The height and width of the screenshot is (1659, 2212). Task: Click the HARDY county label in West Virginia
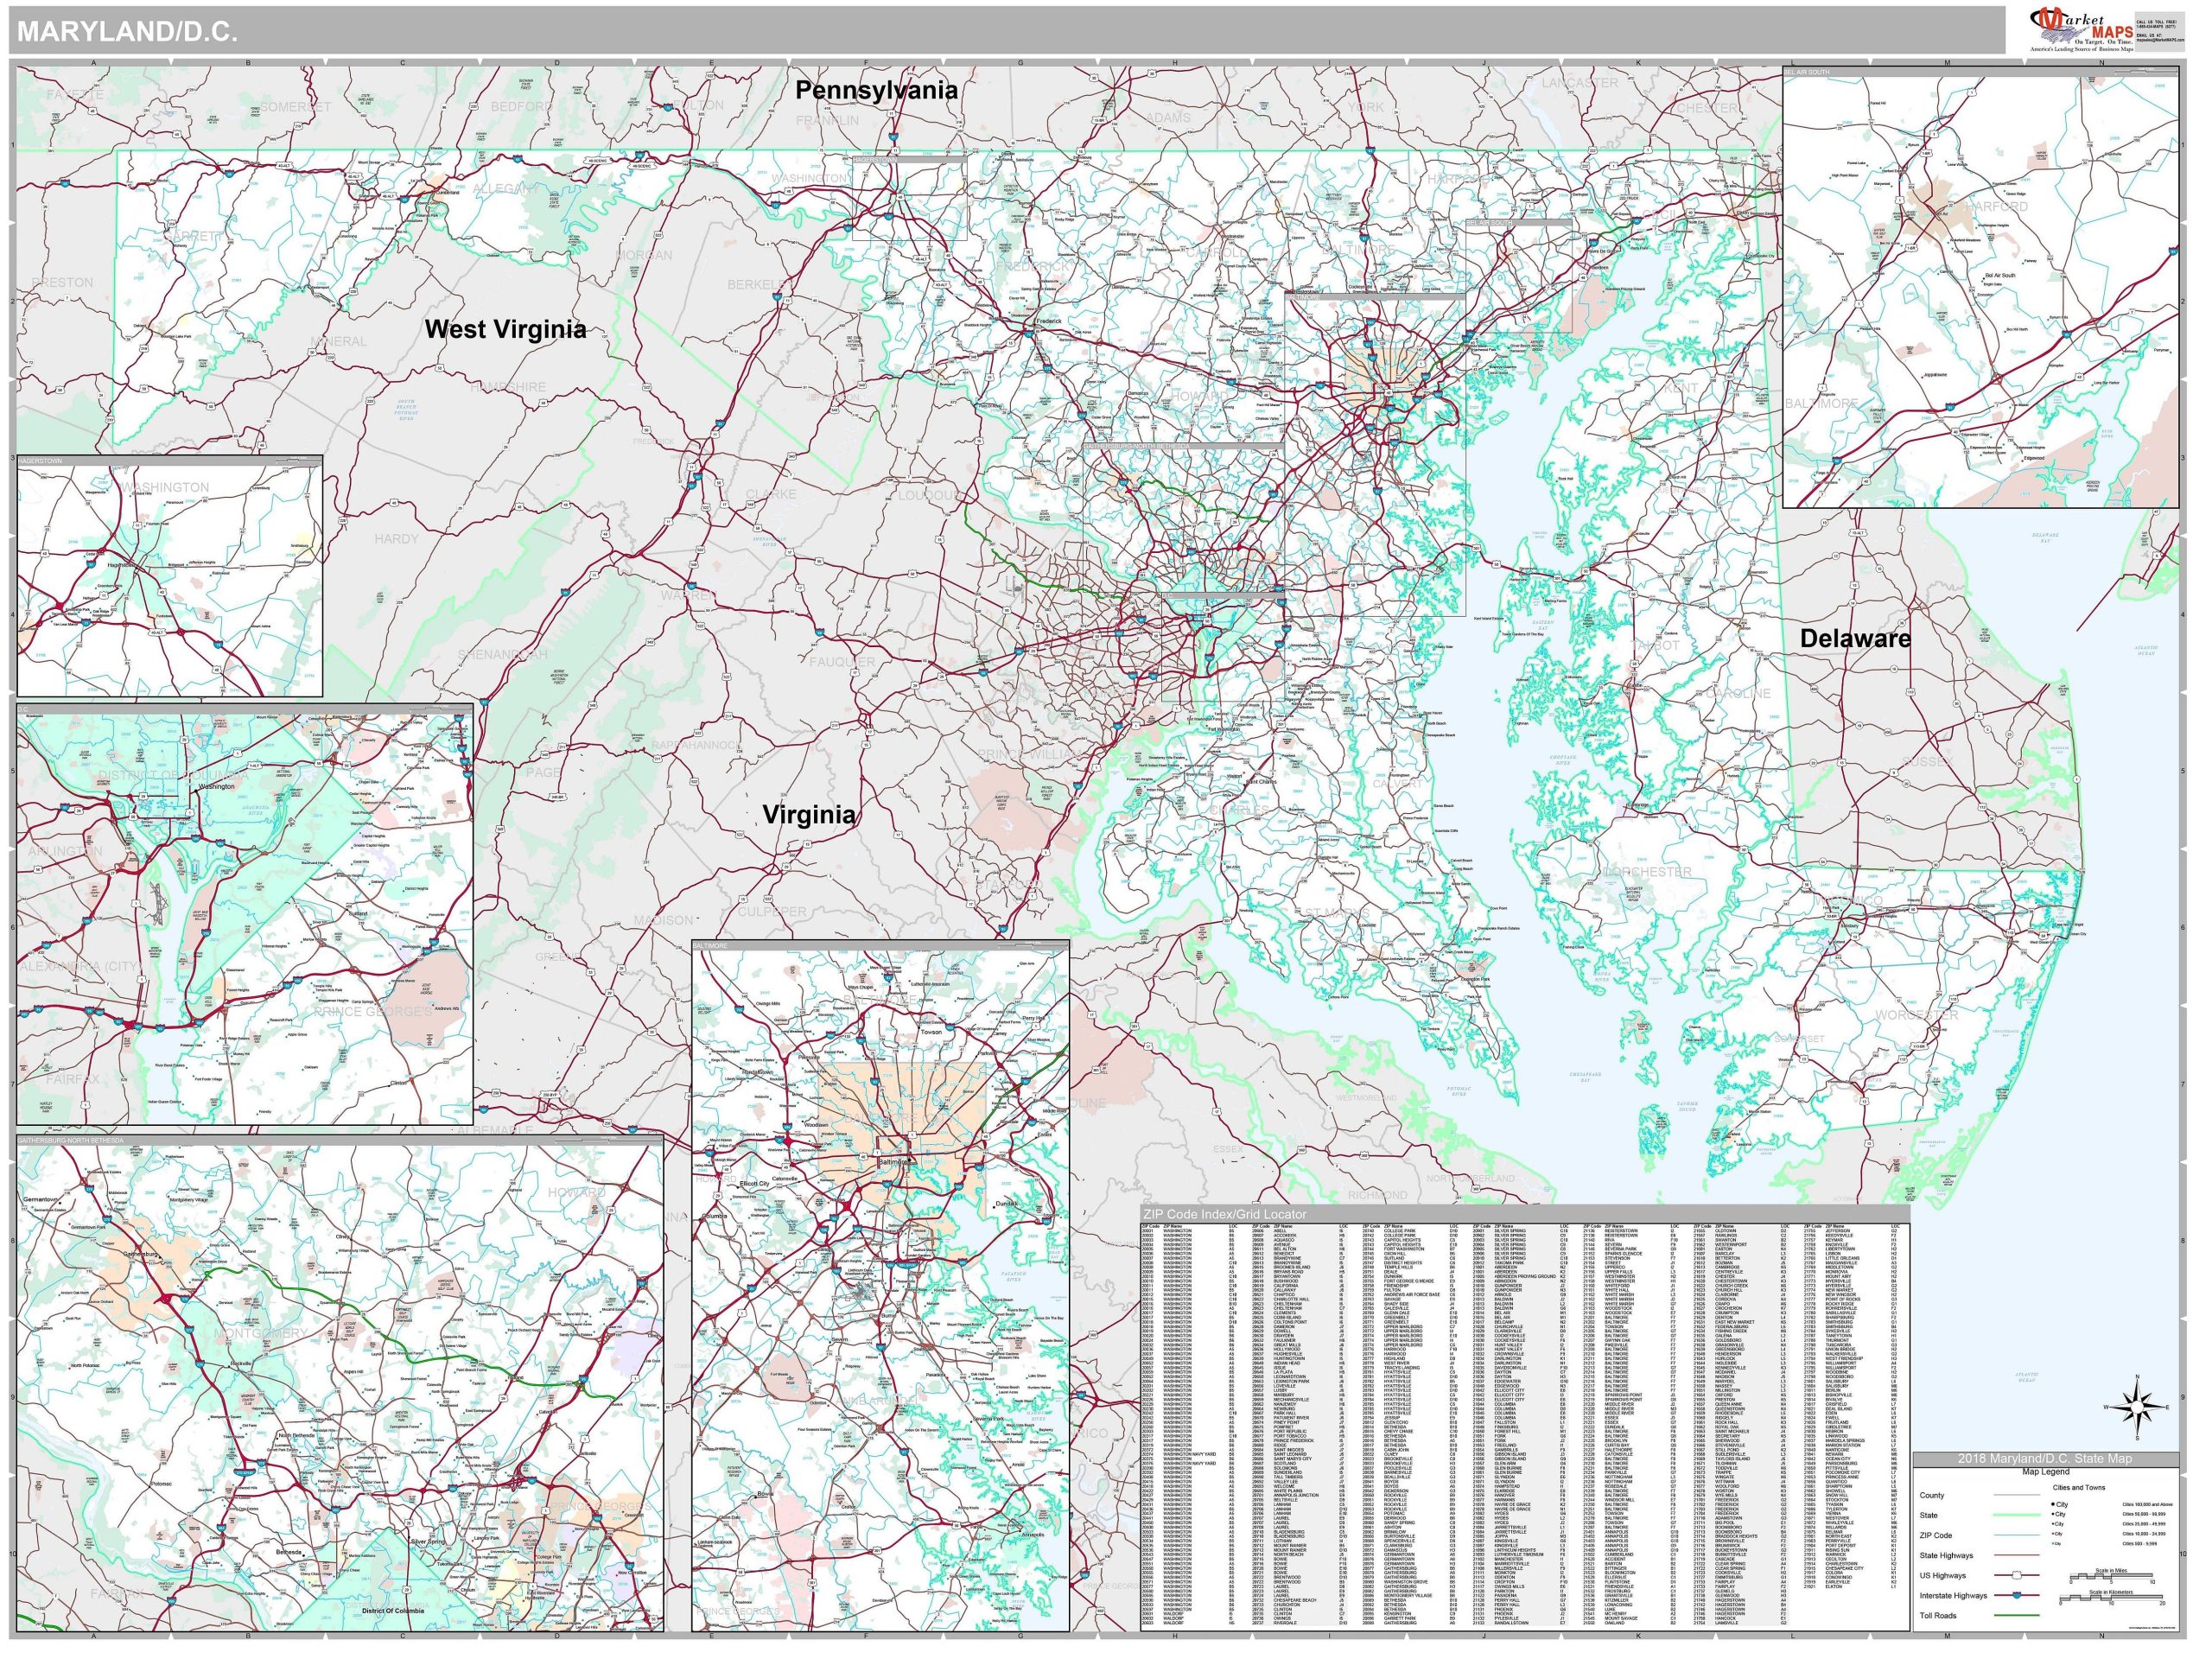(x=396, y=538)
